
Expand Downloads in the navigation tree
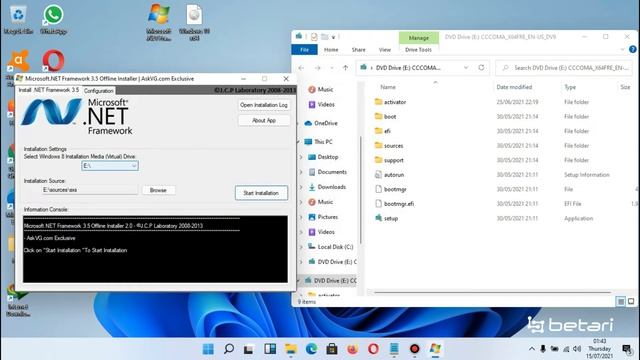301,187
